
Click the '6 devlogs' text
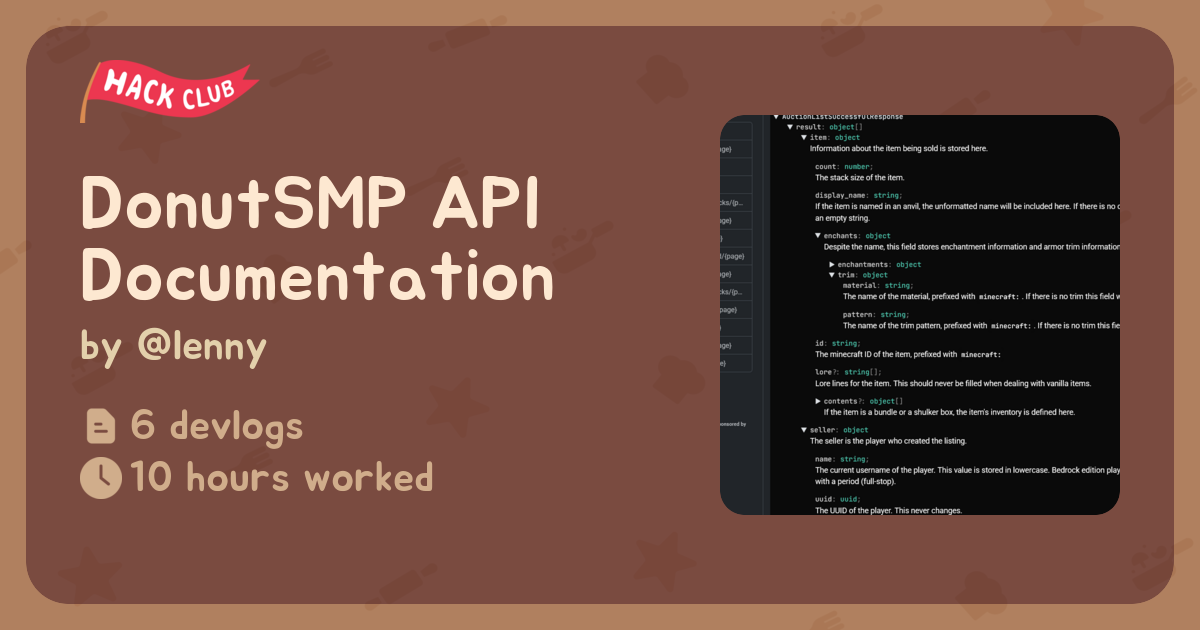click(x=217, y=428)
